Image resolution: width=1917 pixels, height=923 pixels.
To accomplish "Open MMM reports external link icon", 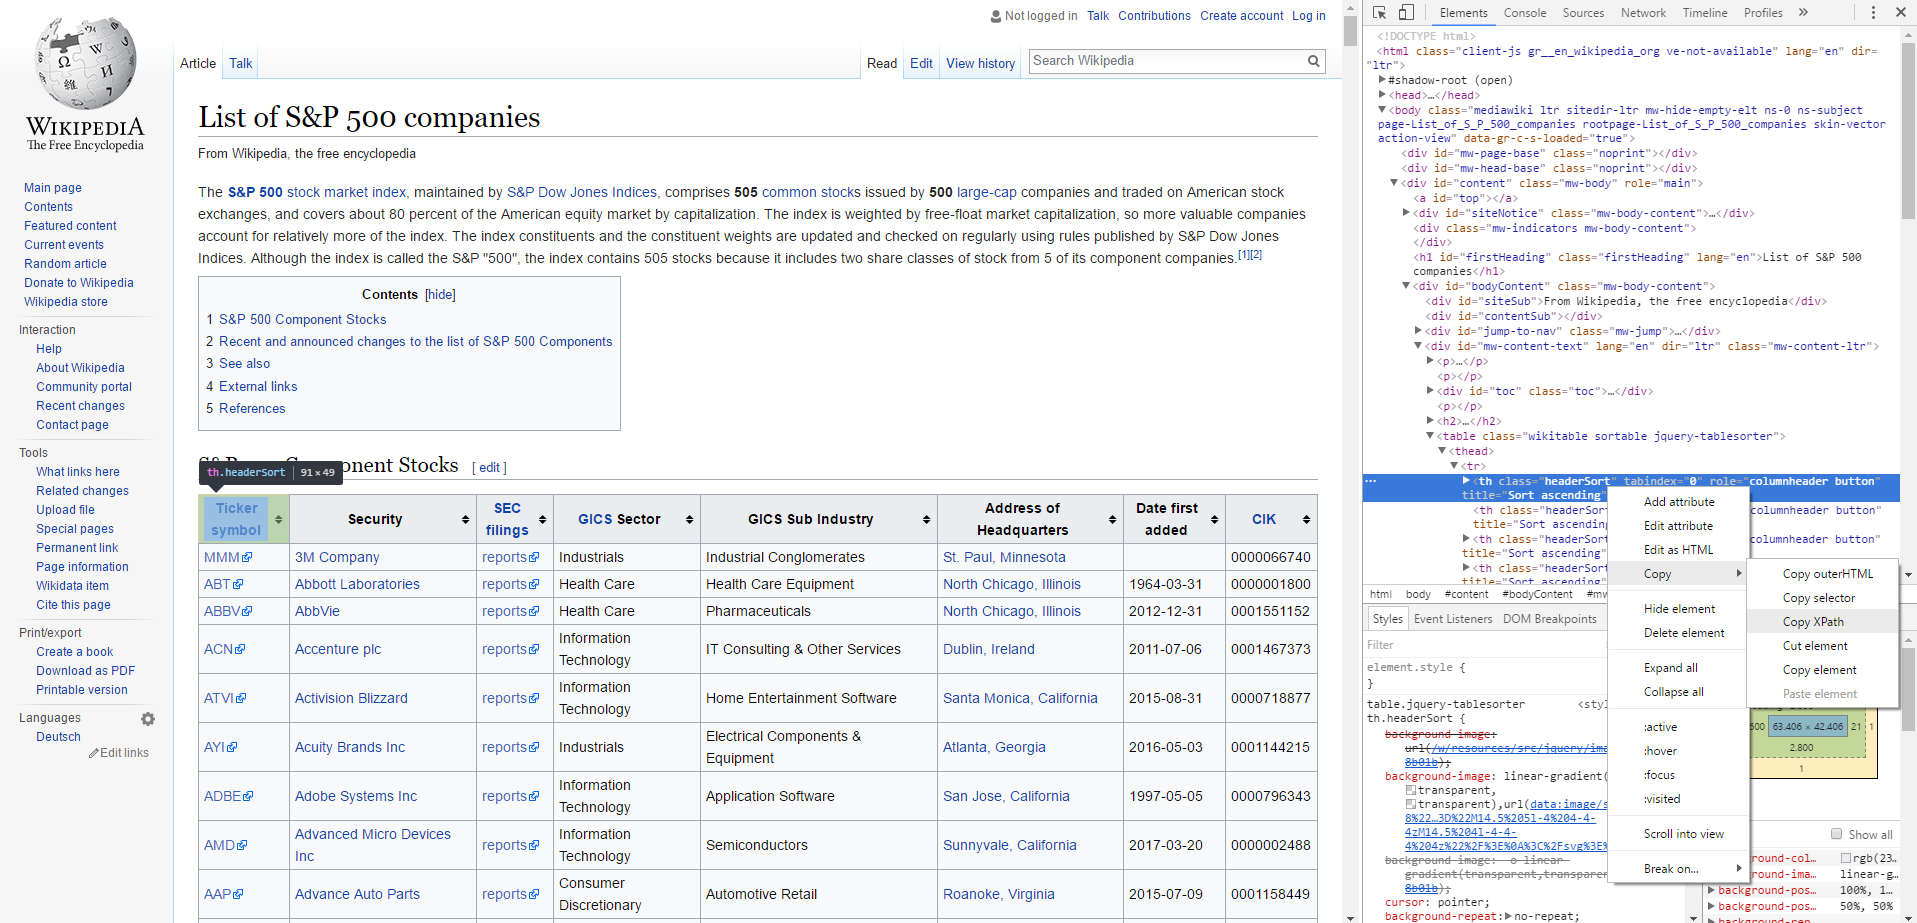I will 535,557.
